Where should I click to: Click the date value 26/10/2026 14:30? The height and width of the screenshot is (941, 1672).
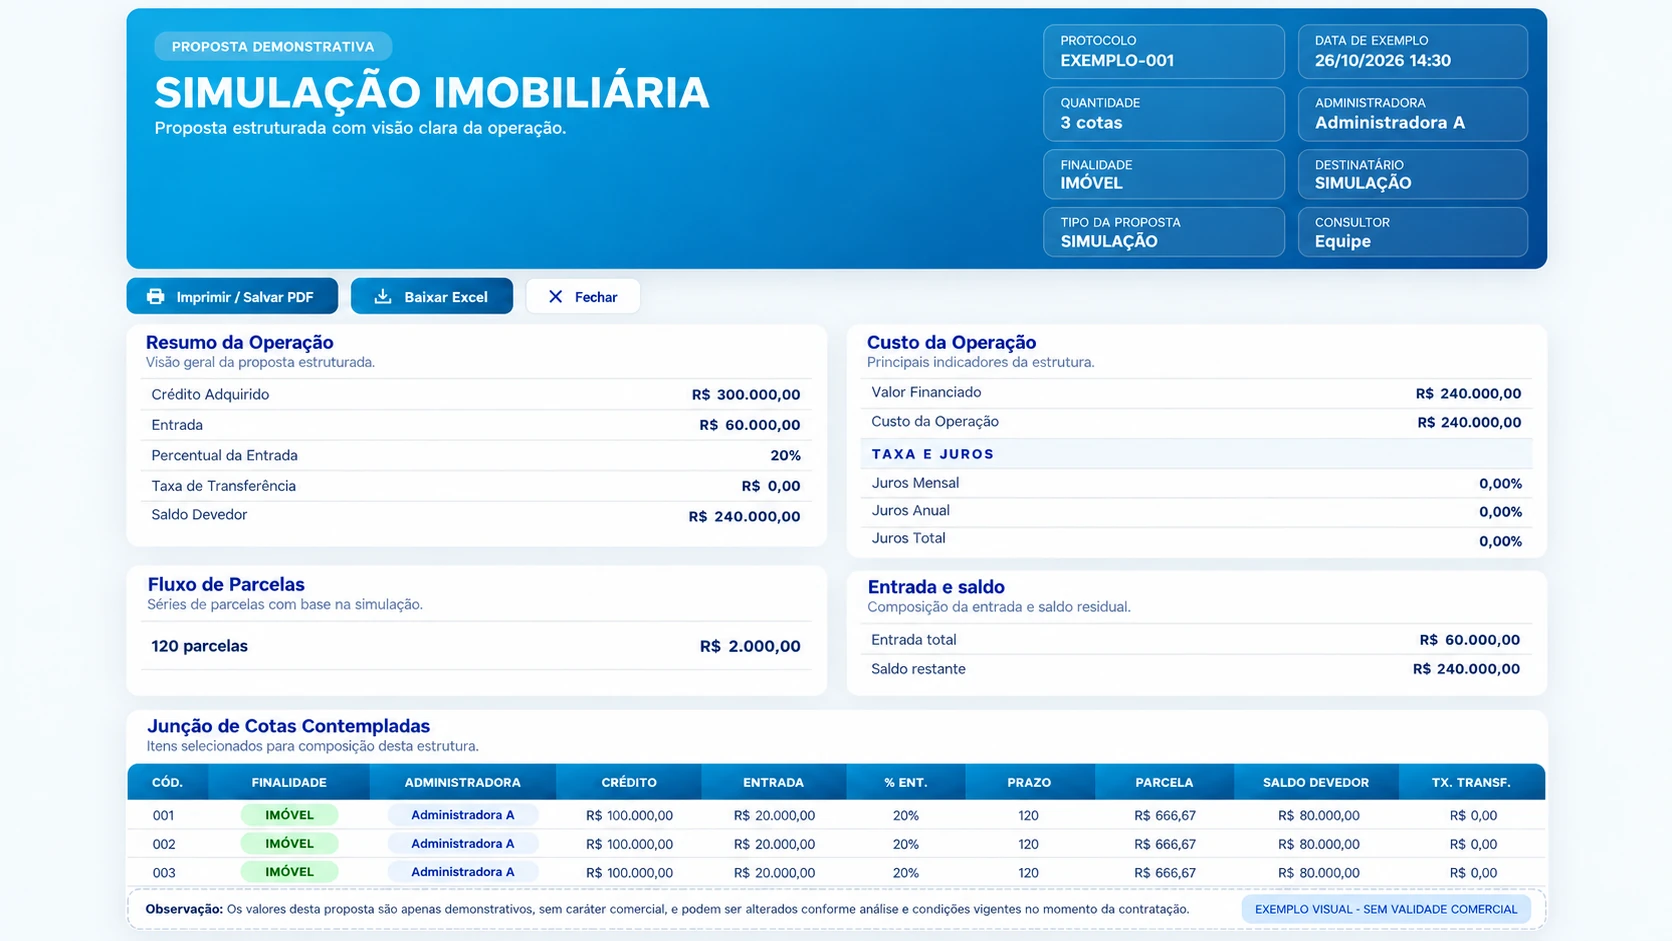coord(1383,61)
